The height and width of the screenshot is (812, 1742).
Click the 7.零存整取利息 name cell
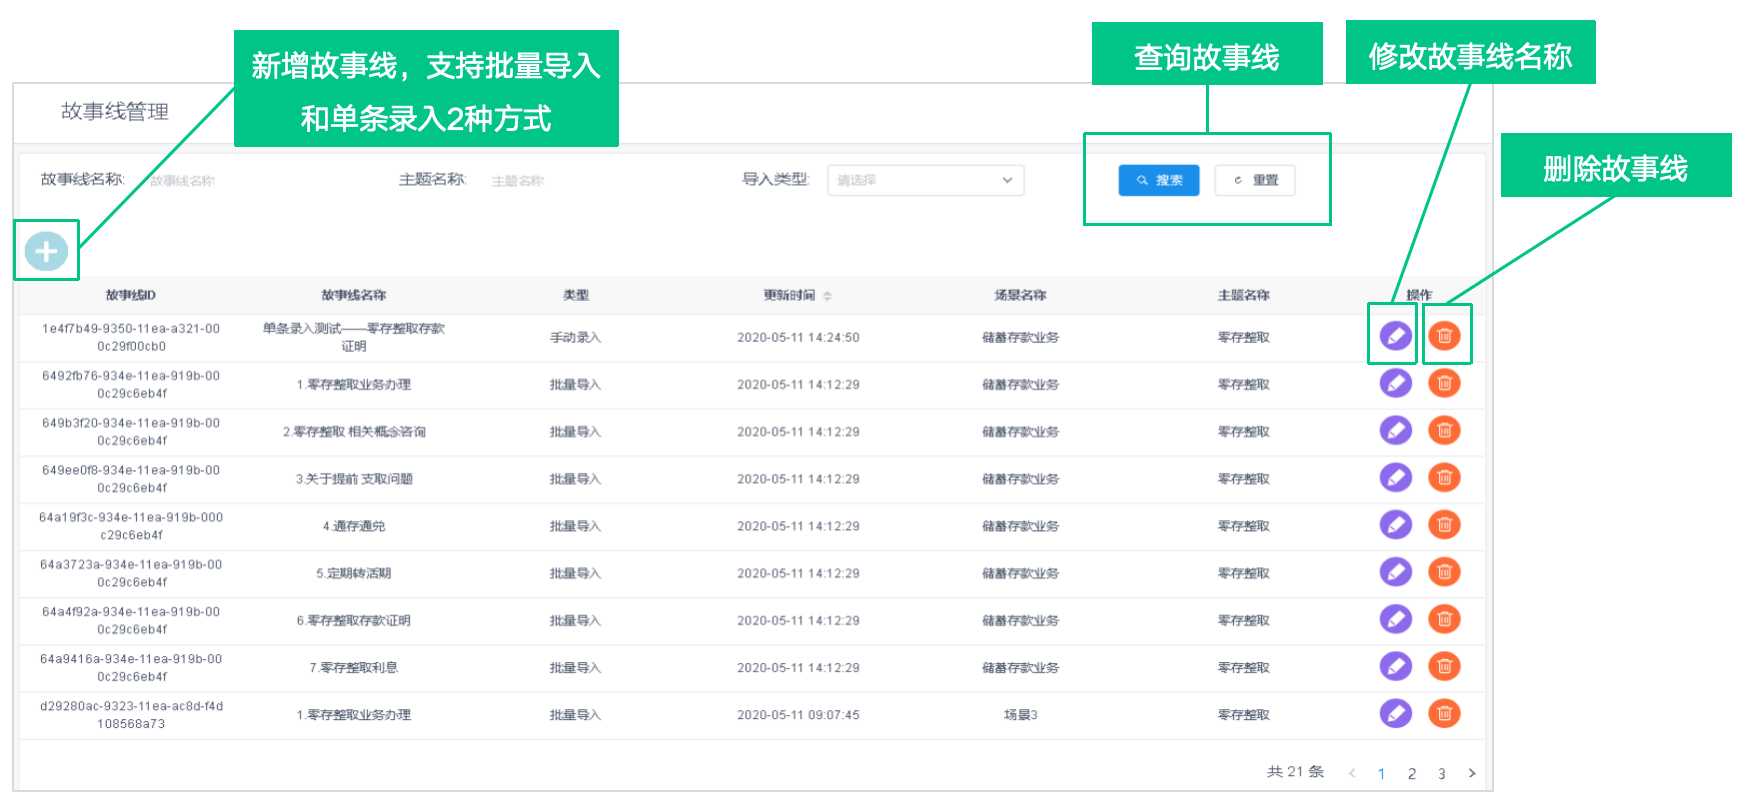(354, 667)
